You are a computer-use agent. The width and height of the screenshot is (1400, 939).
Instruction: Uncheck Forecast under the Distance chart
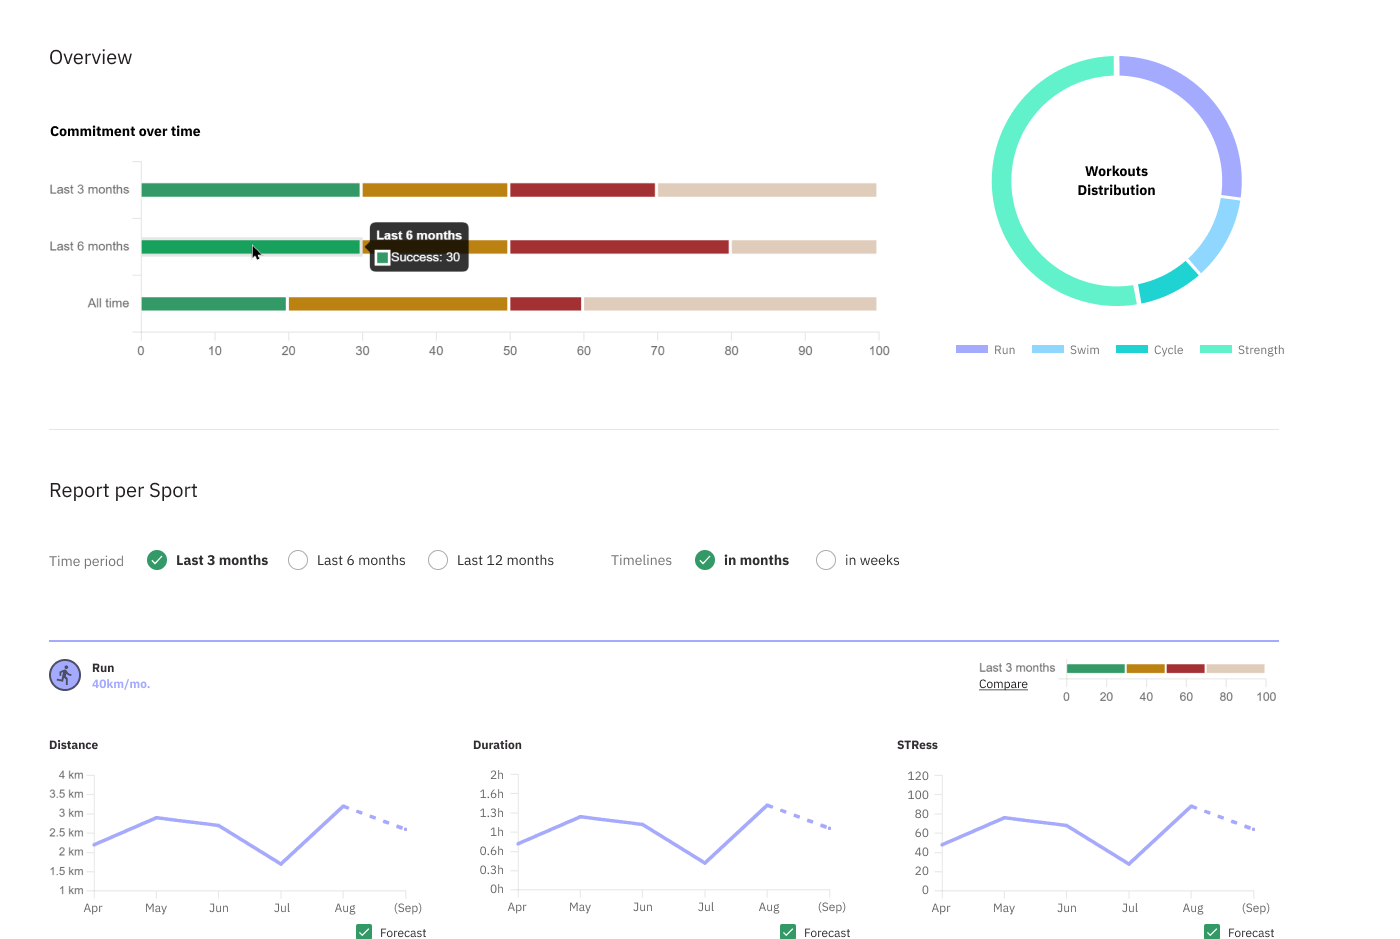(364, 932)
